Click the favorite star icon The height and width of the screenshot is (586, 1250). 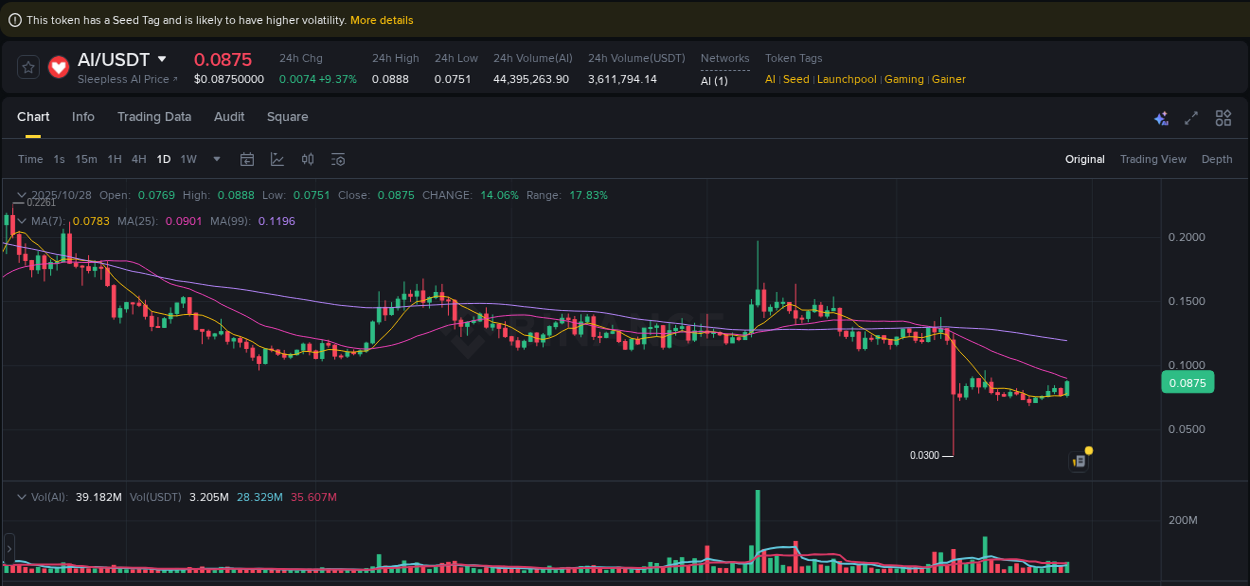[28, 66]
